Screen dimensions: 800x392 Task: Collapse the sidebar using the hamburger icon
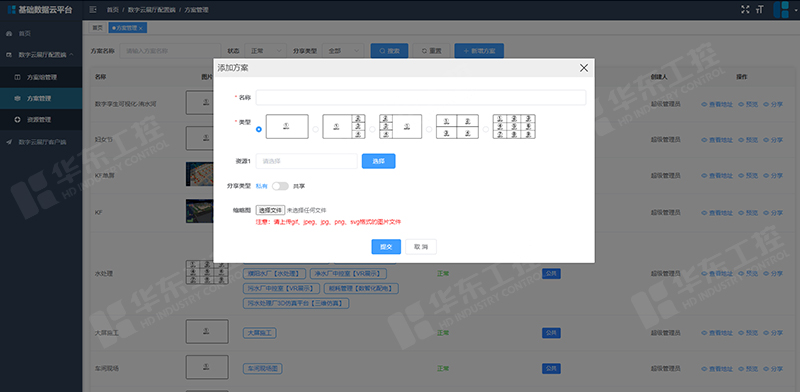coord(93,10)
